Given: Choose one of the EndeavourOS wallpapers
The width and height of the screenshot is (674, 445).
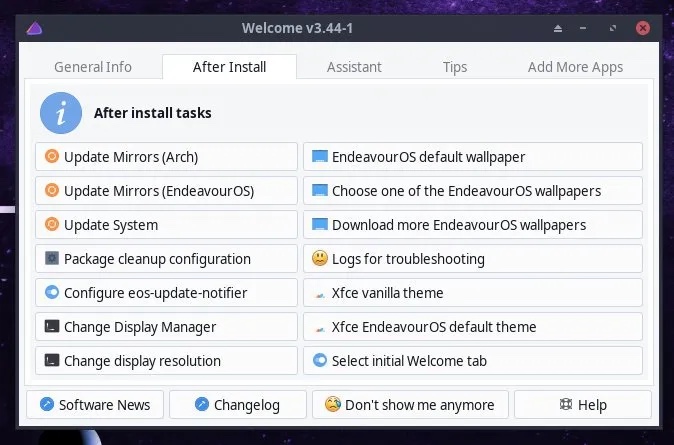Looking at the screenshot, I should click(472, 191).
